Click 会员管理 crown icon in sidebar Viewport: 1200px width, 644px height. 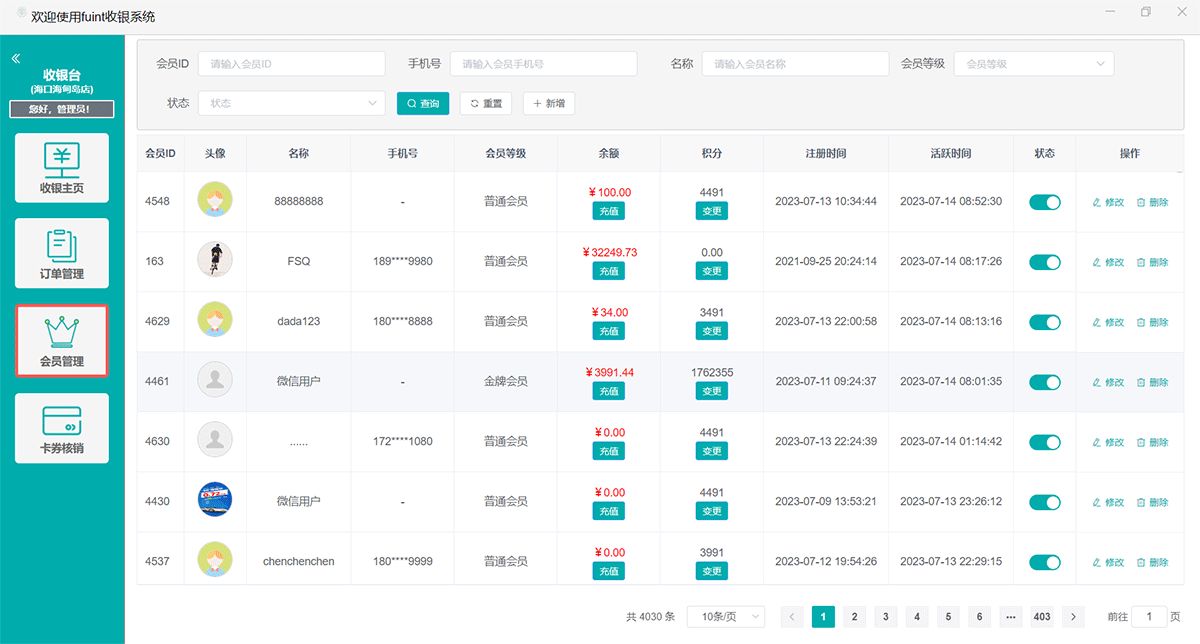62,330
